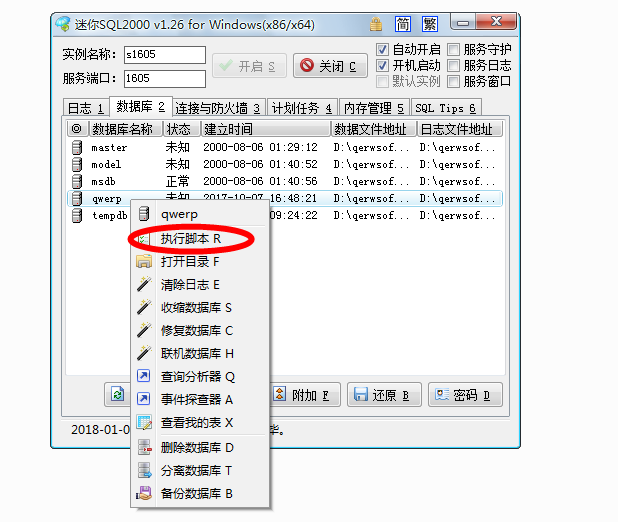Toggle 自动开启 checkbox
Image resolution: width=618 pixels, height=522 pixels.
pyautogui.click(x=382, y=50)
